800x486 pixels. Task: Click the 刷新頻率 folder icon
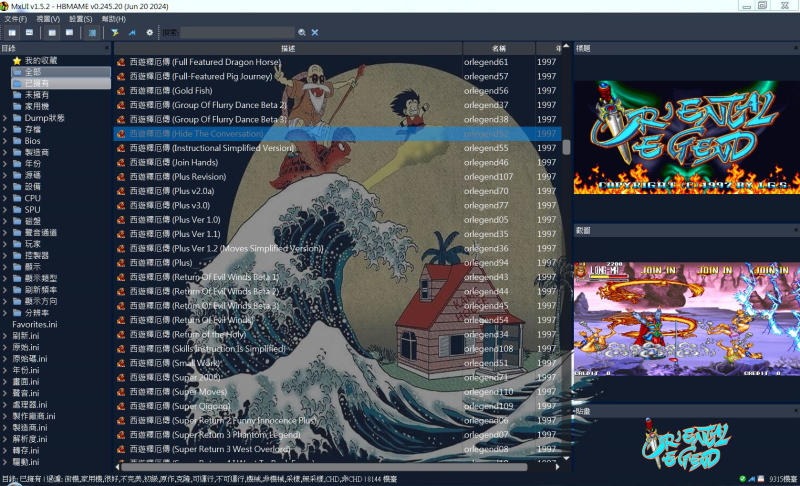[x=17, y=290]
